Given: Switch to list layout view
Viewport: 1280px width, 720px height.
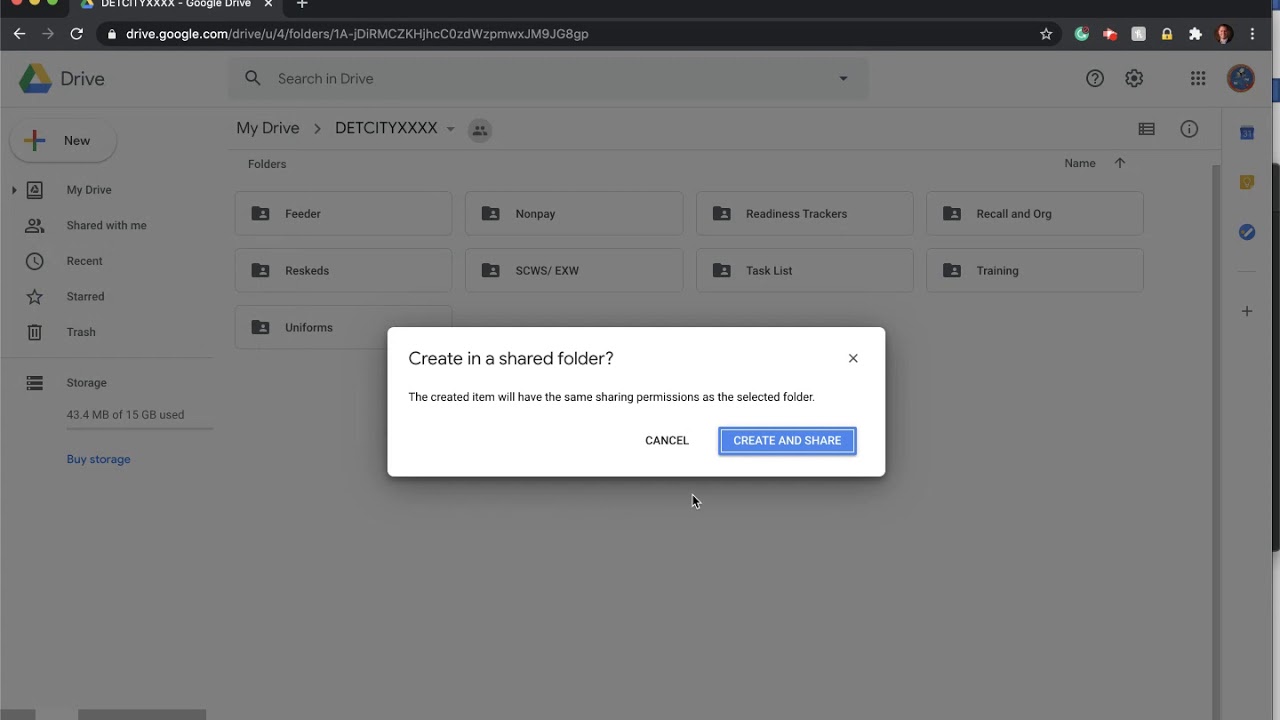Looking at the screenshot, I should click(1147, 129).
